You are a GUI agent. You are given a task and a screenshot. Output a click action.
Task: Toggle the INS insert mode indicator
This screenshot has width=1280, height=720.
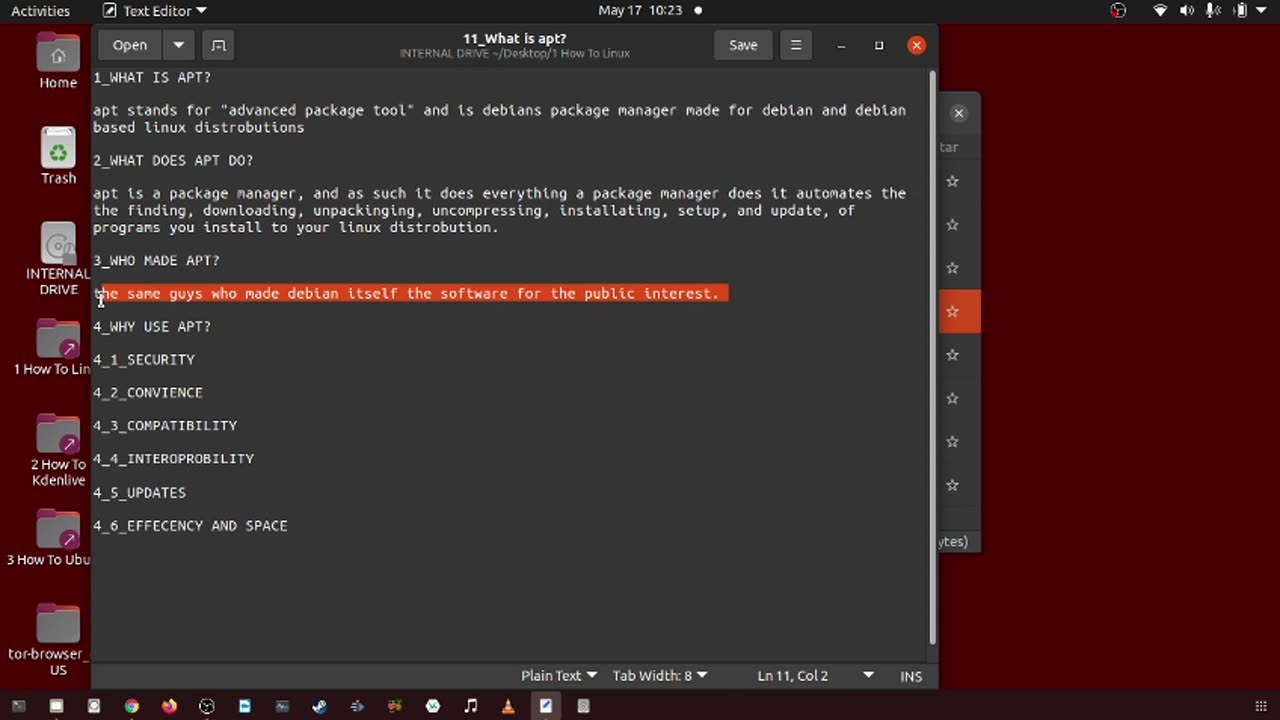pos(911,676)
